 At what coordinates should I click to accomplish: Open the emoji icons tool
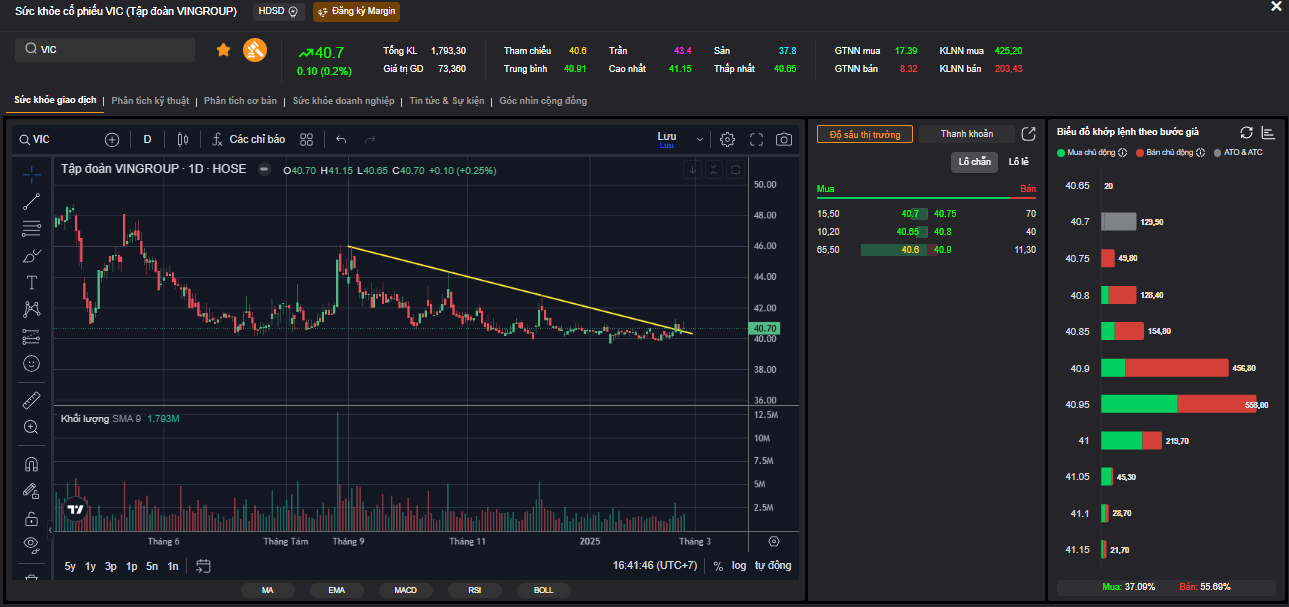coord(31,363)
